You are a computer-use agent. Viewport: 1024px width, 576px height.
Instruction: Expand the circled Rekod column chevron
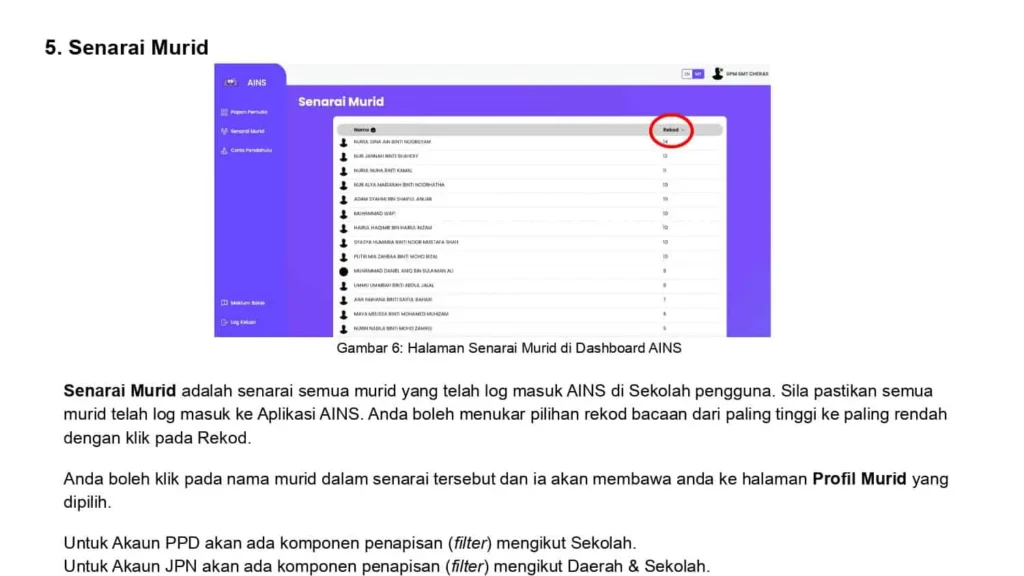click(x=683, y=130)
